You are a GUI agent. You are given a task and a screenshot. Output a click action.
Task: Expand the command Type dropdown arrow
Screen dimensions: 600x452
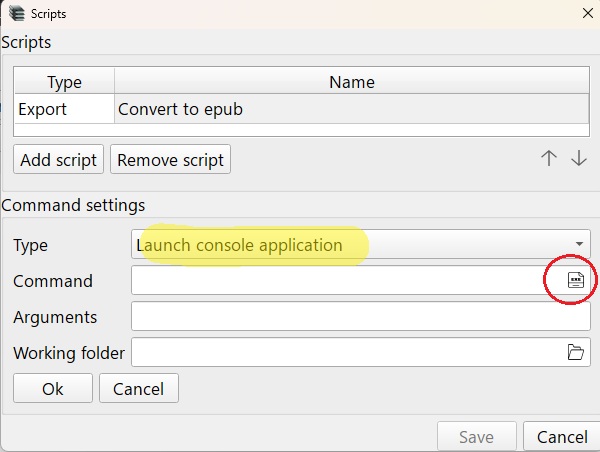point(579,244)
